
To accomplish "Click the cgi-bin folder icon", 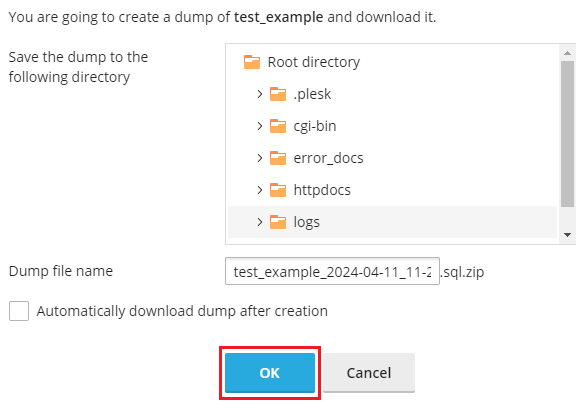I will [278, 126].
